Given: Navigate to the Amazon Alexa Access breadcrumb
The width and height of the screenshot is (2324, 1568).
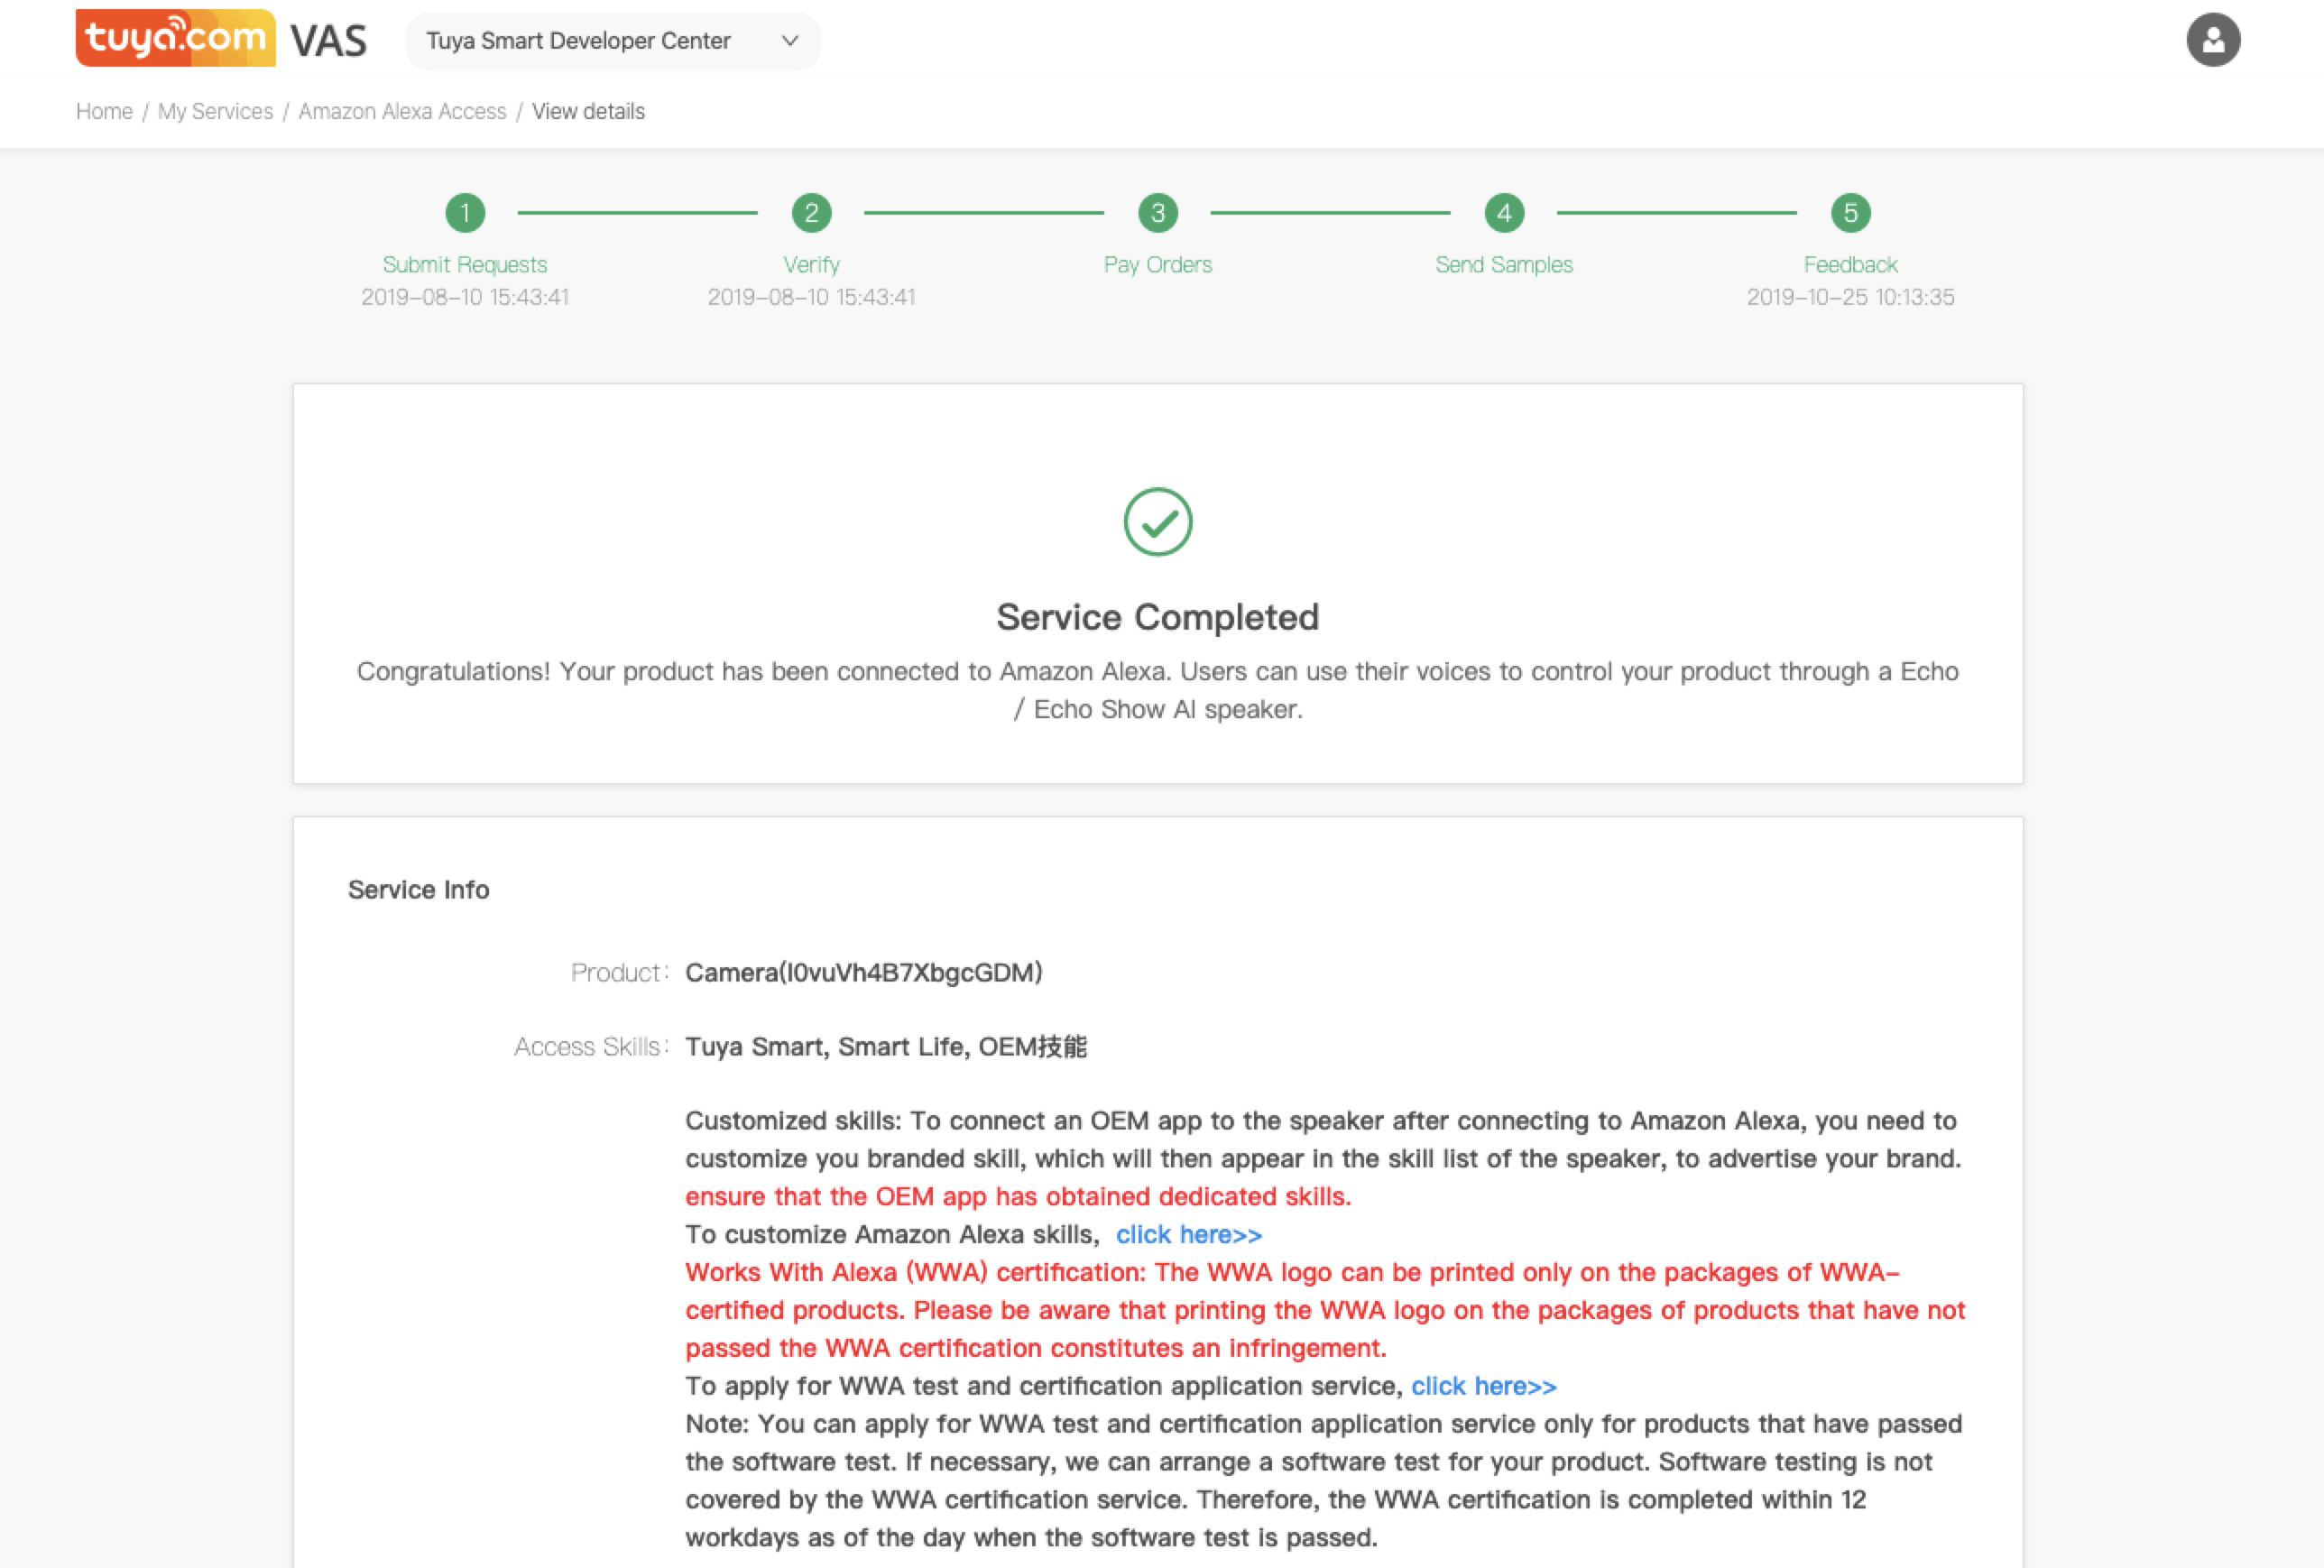Looking at the screenshot, I should (402, 111).
